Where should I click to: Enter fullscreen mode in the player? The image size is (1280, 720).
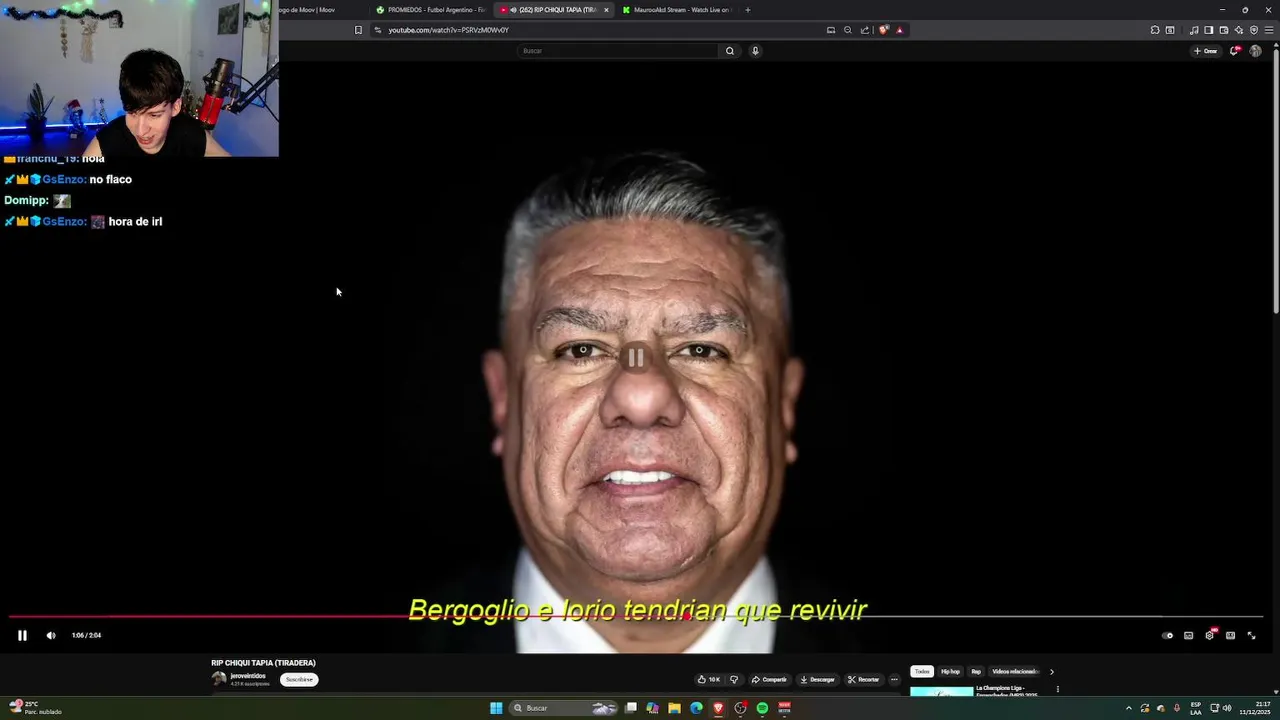[x=1251, y=635]
